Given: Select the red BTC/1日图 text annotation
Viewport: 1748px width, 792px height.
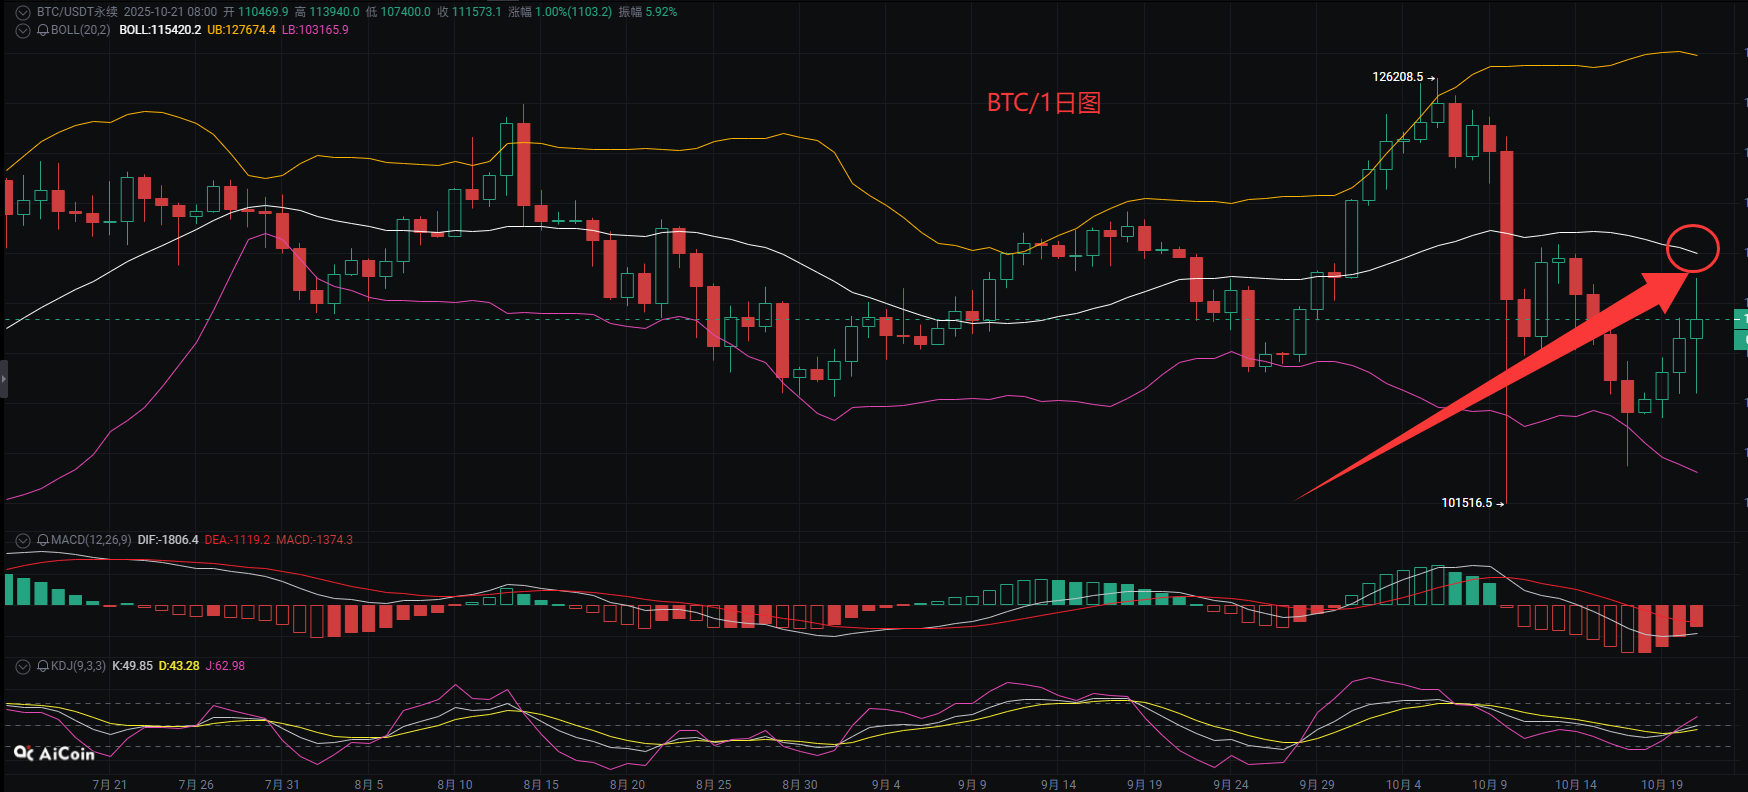Looking at the screenshot, I should click(x=1043, y=103).
